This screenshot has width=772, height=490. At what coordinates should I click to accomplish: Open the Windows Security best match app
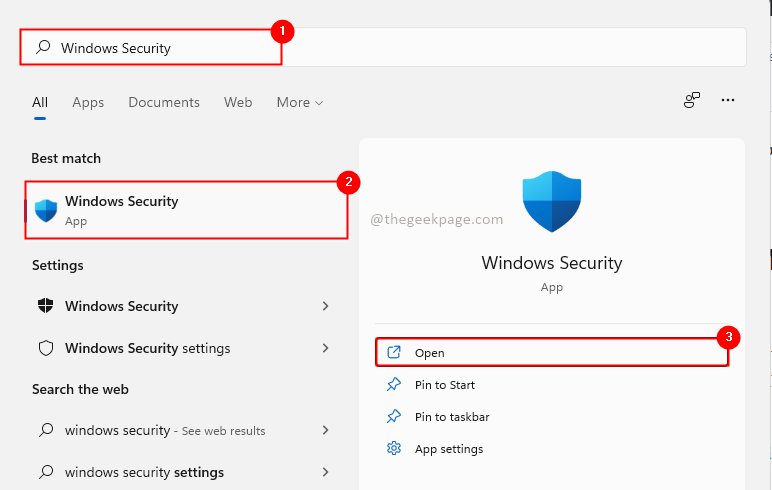click(186, 210)
